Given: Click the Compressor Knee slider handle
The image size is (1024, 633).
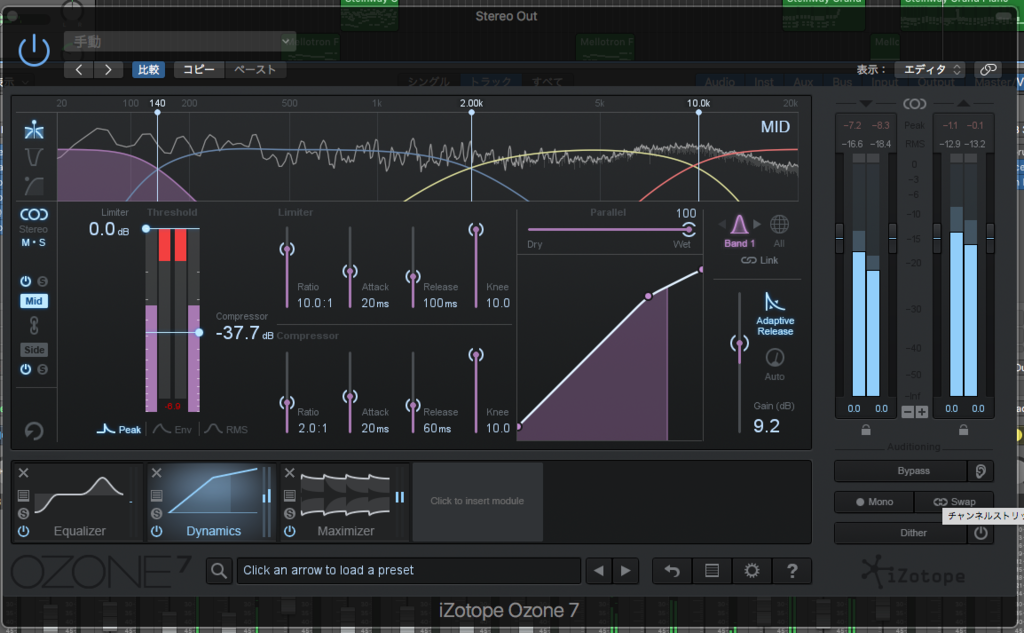Looking at the screenshot, I should [x=476, y=355].
